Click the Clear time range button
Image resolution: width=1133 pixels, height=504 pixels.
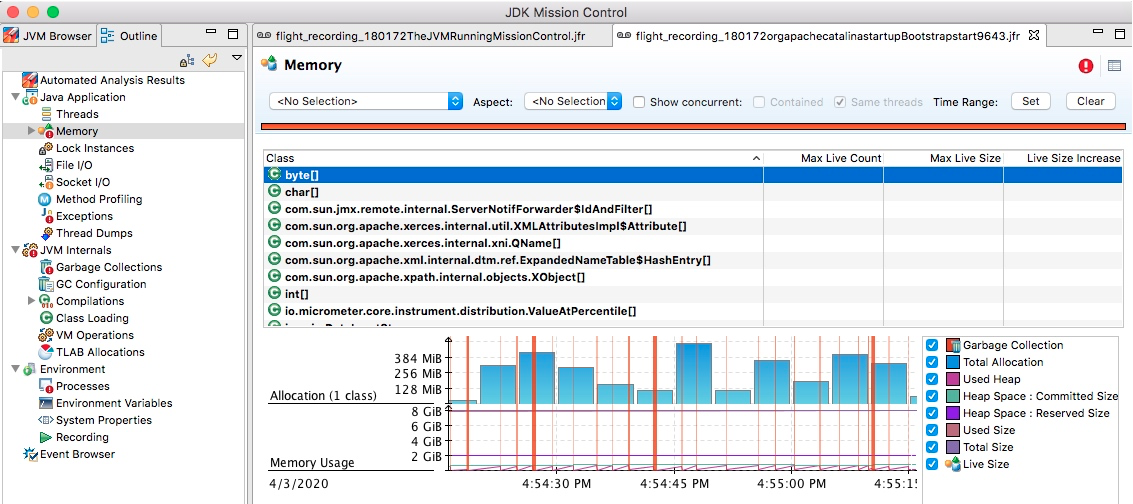click(x=1090, y=102)
